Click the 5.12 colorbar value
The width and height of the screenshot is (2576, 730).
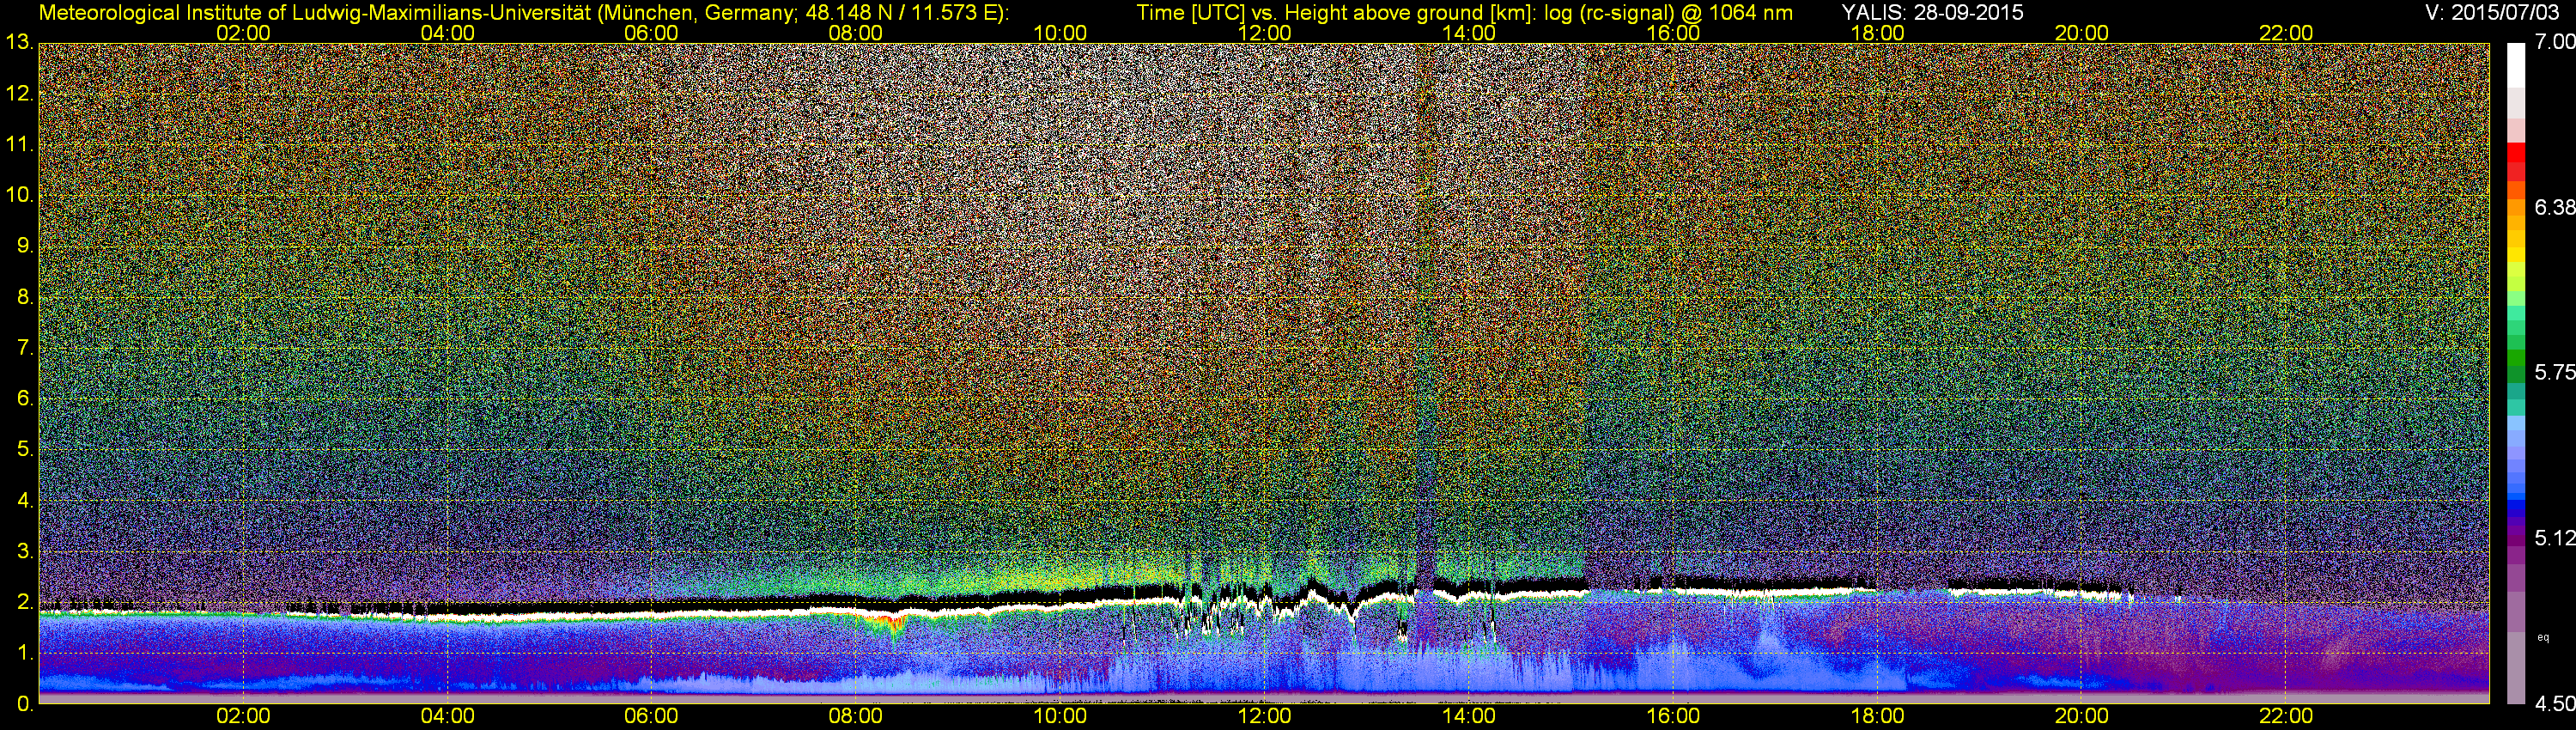pyautogui.click(x=2555, y=538)
